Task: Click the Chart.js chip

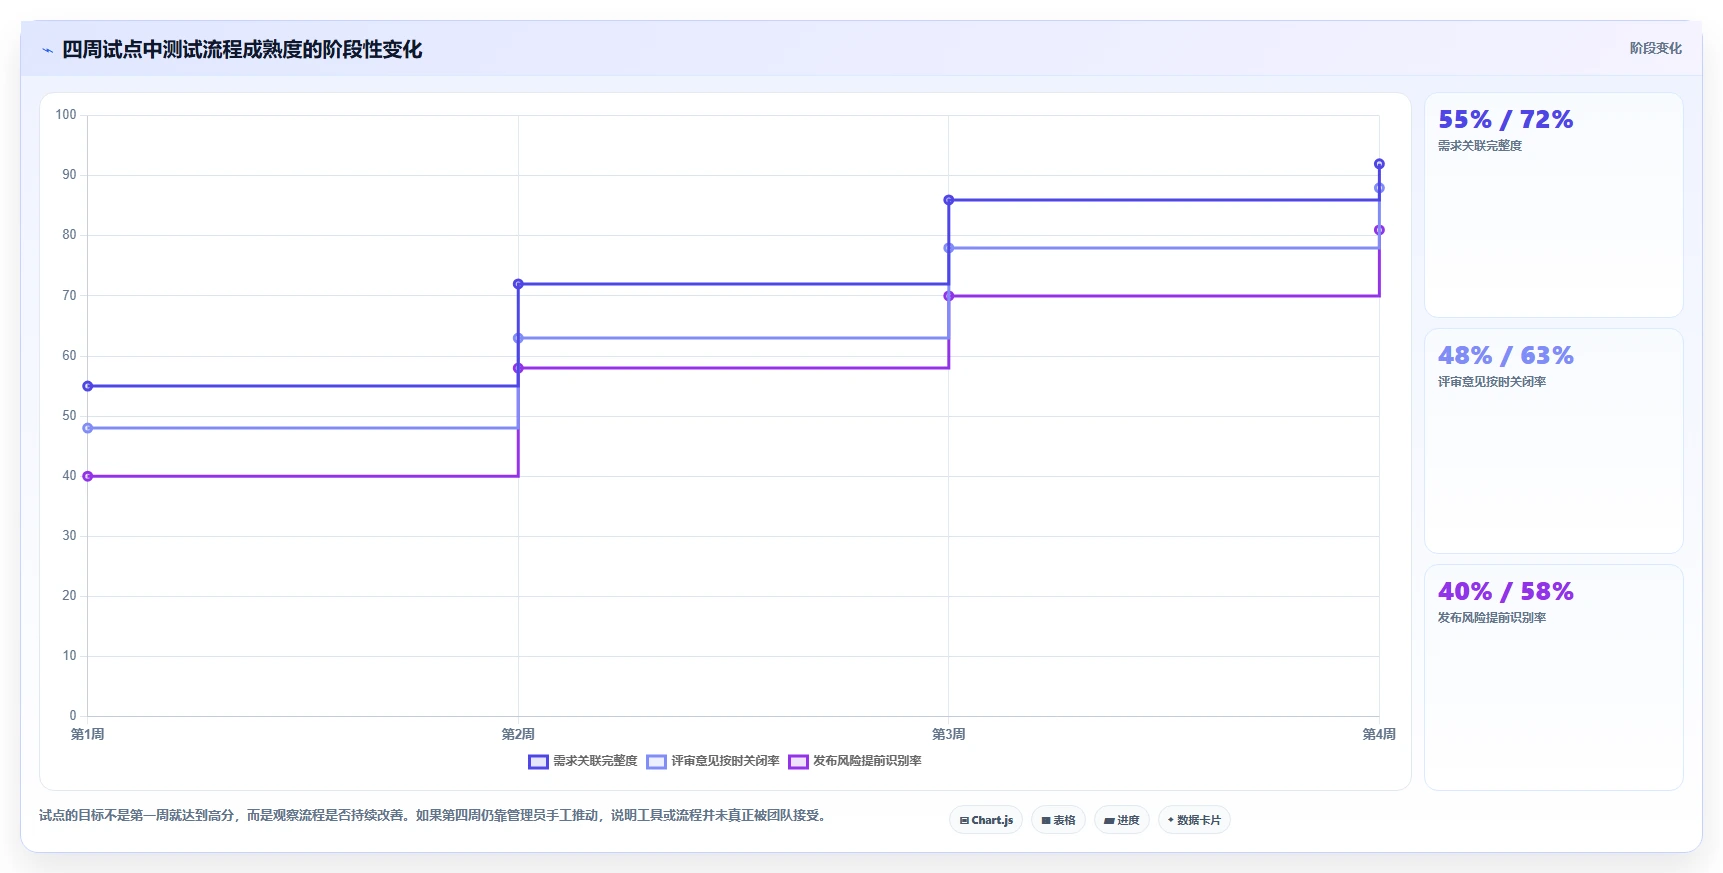Action: [986, 820]
